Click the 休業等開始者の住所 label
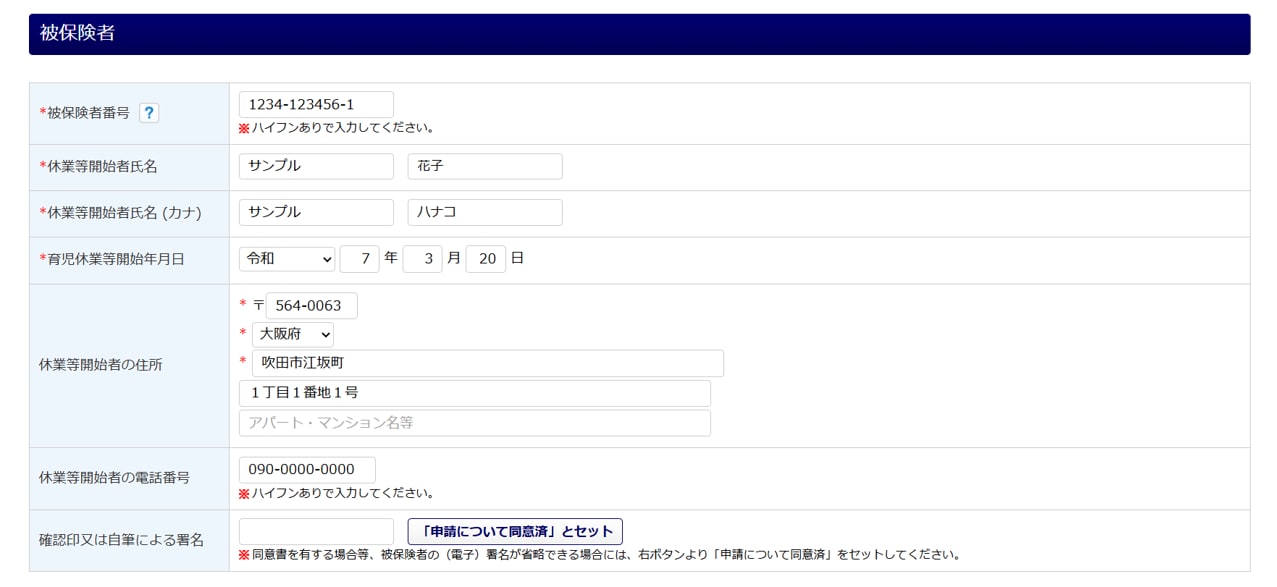This screenshot has width=1277, height=587. (x=101, y=365)
